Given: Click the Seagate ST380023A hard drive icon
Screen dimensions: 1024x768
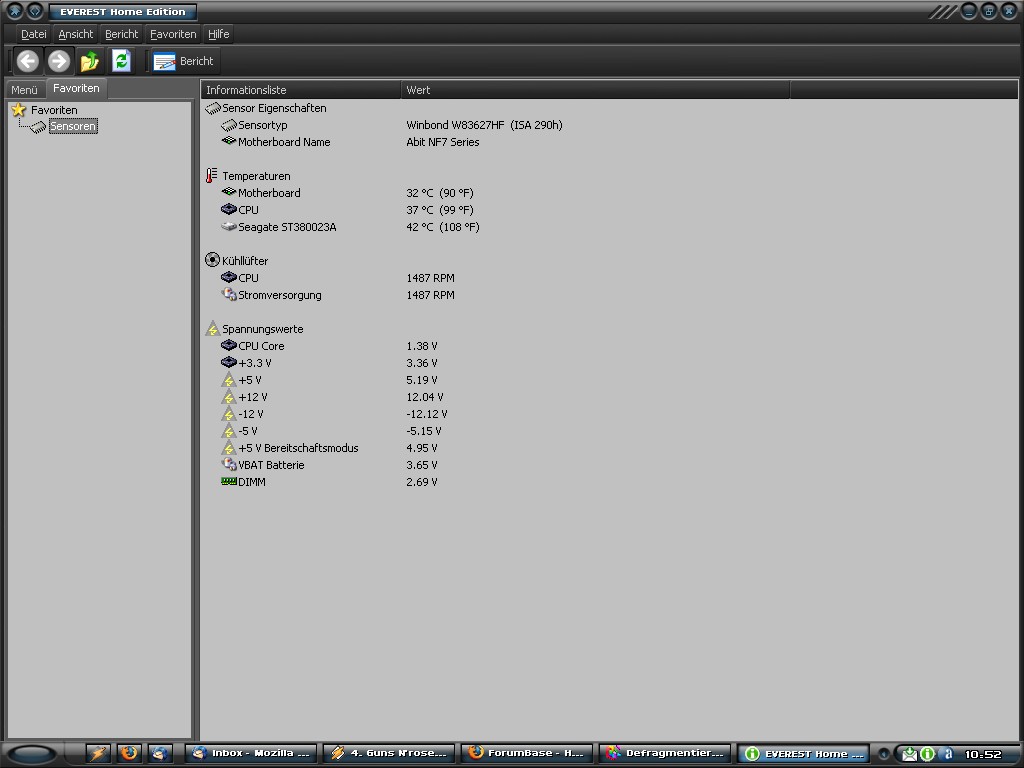Looking at the screenshot, I should coord(229,227).
